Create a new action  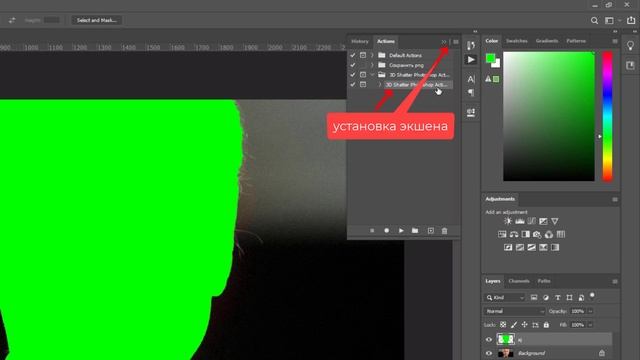pos(431,231)
